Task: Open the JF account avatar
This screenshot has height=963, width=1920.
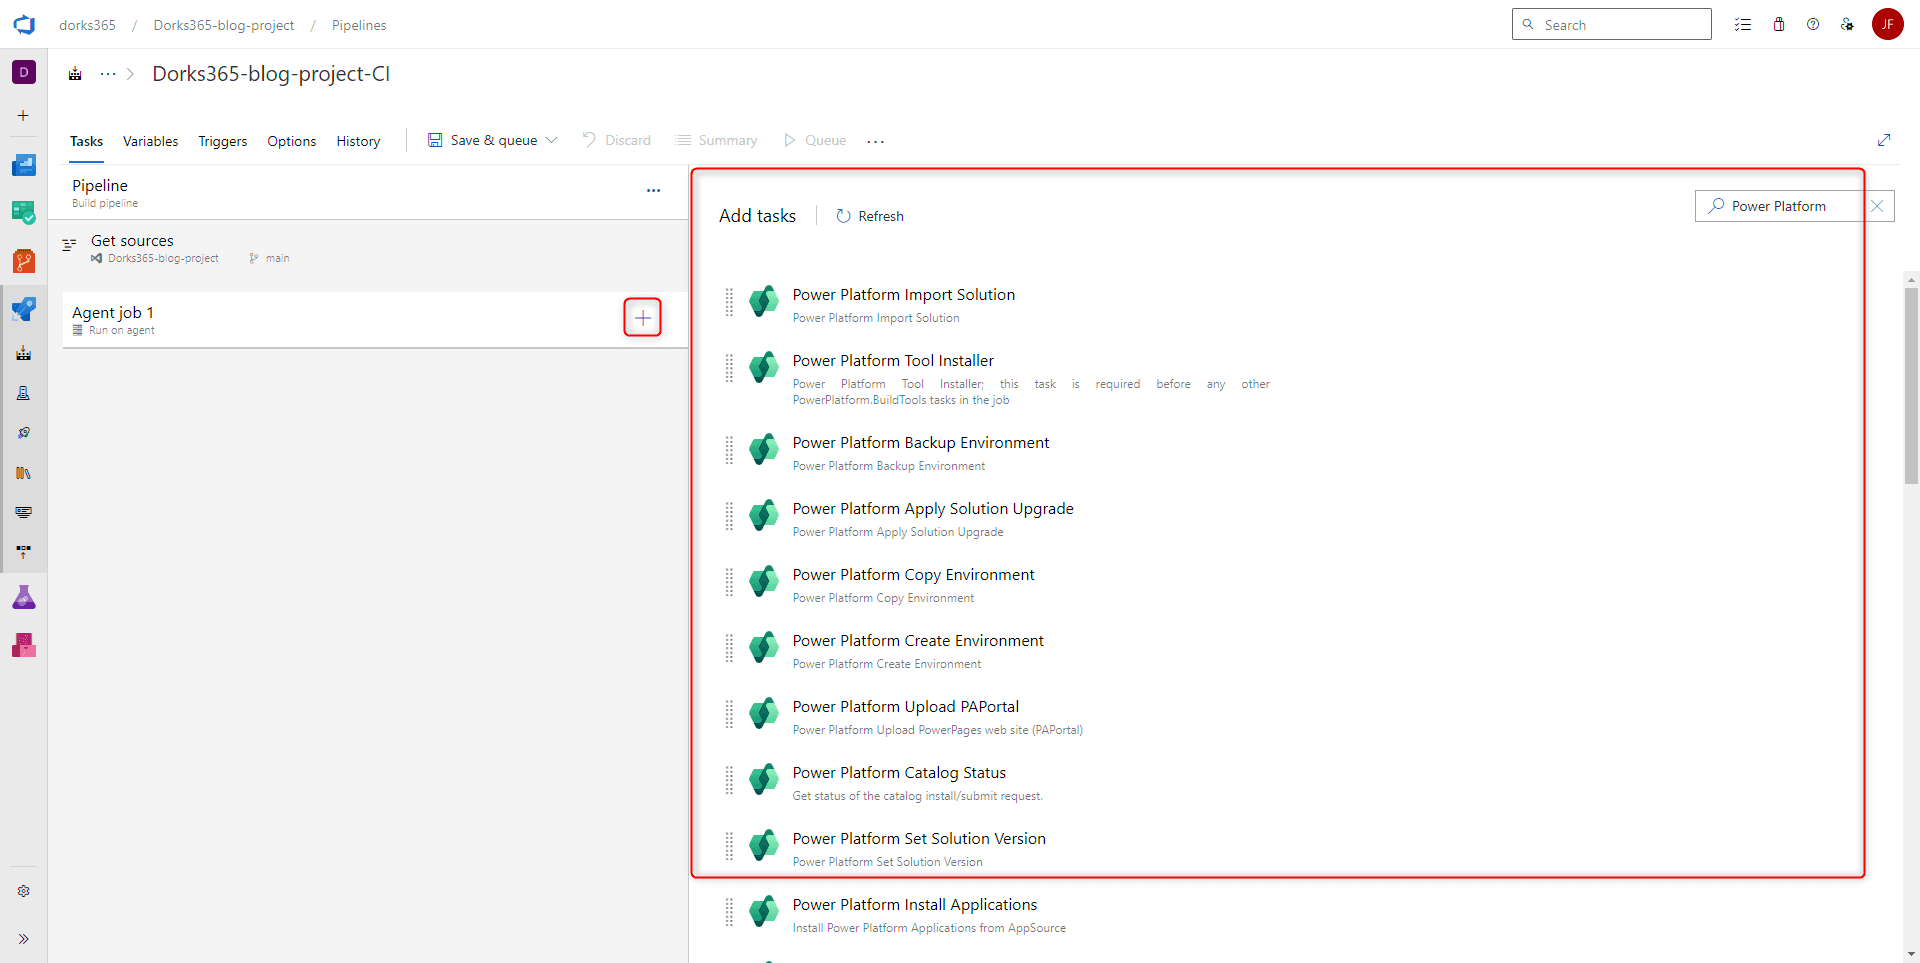Action: click(x=1888, y=24)
